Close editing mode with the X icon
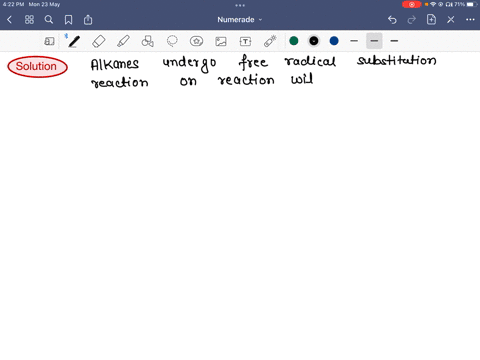 point(451,20)
